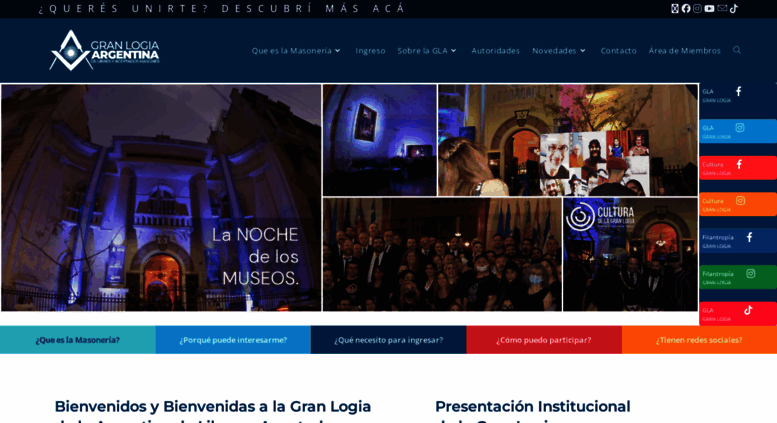Viewport: 777px width, 423px height.
Task: Click the Gran Logia Argentina logo
Action: (105, 50)
